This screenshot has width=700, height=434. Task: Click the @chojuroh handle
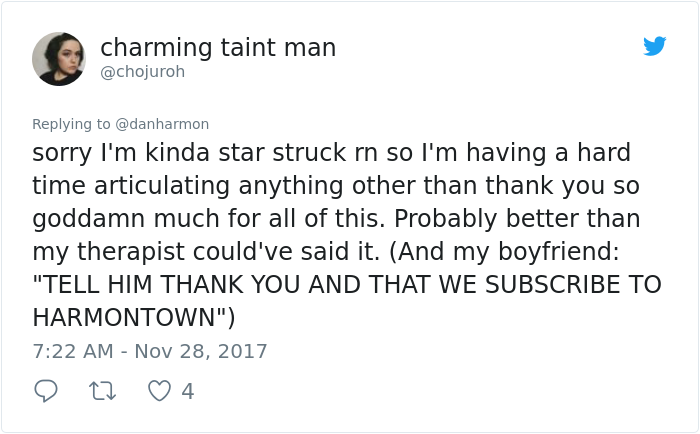click(142, 72)
